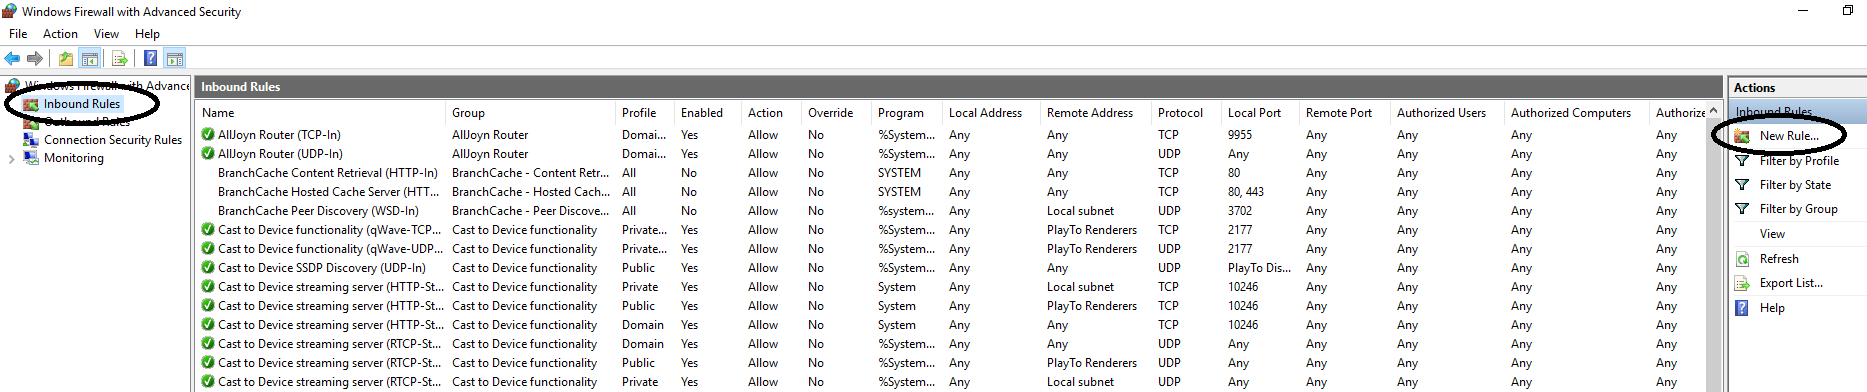Open the Help menu

coord(147,33)
